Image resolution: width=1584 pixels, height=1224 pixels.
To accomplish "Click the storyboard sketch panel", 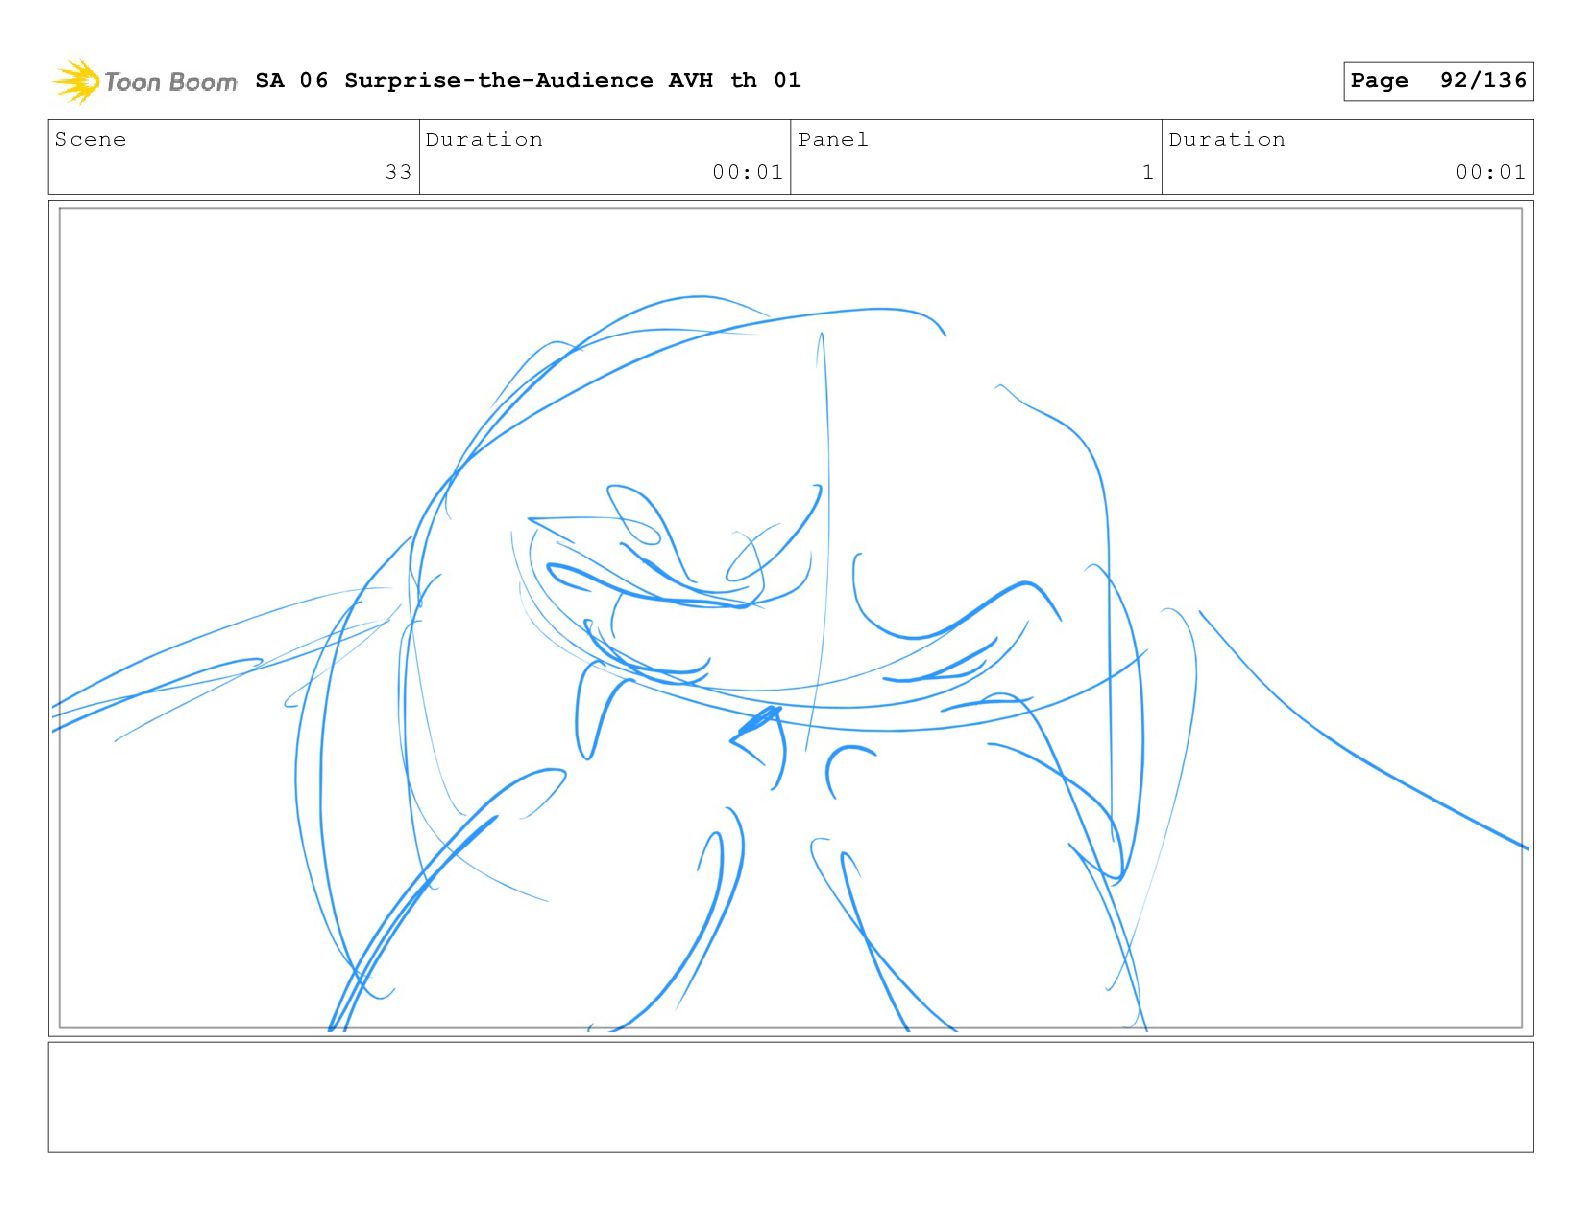I will [790, 618].
